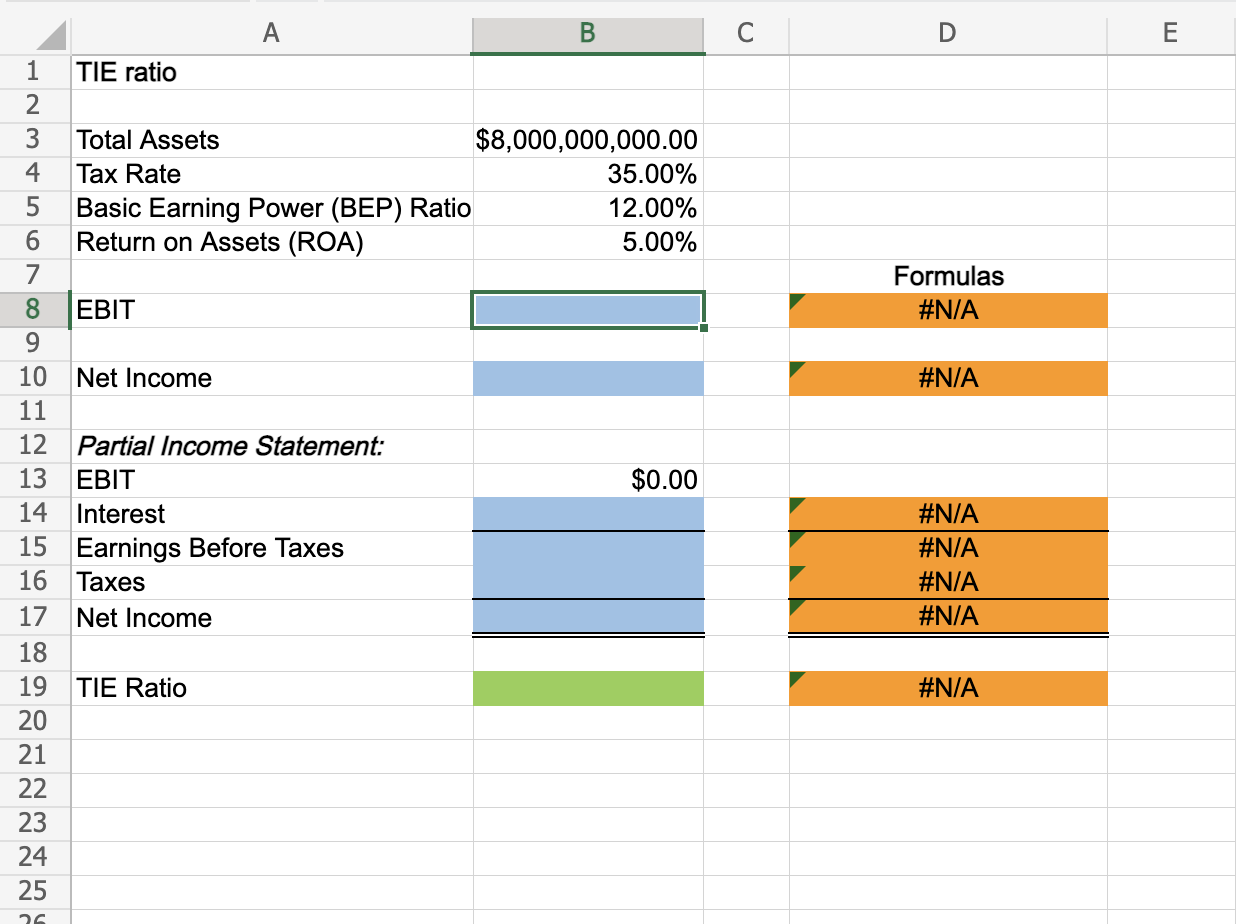Click the error indicator on TIE Ratio formula

point(797,678)
